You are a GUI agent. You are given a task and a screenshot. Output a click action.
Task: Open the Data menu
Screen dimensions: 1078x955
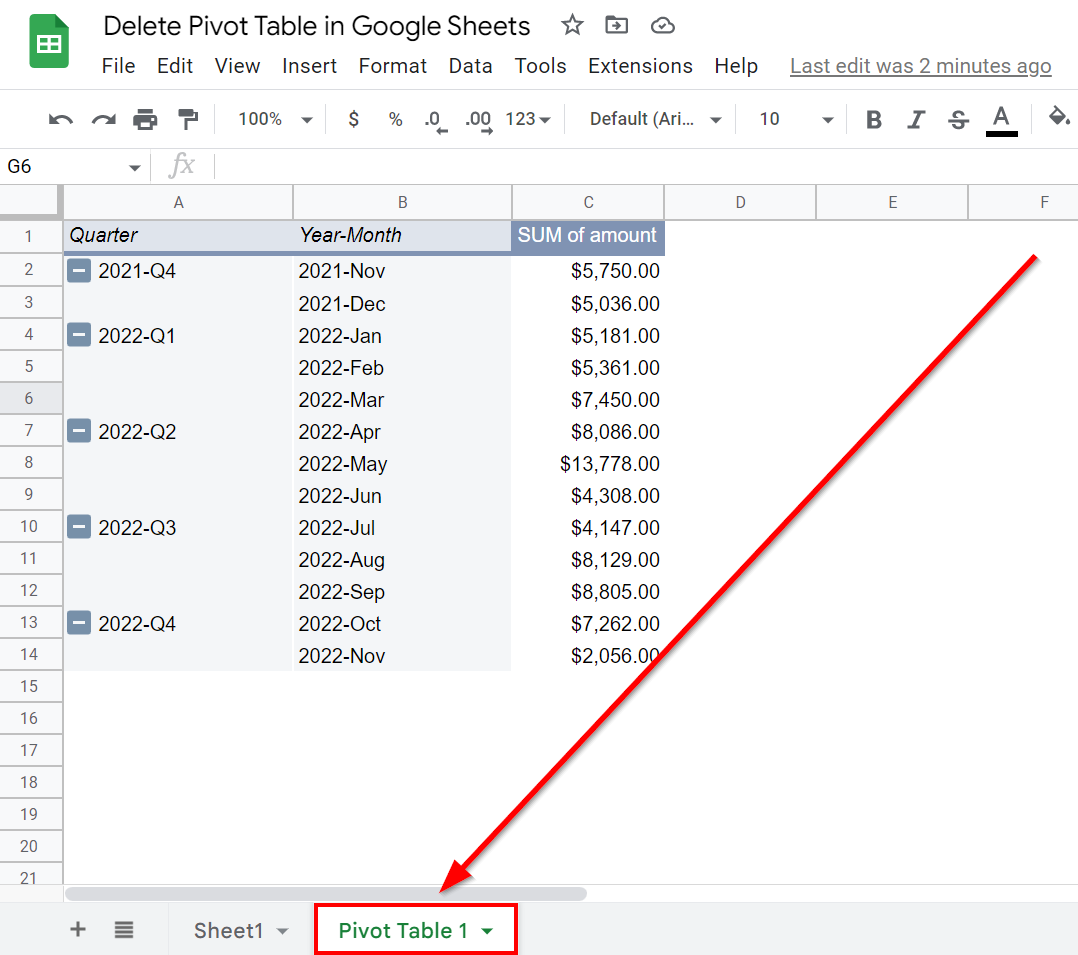coord(470,66)
